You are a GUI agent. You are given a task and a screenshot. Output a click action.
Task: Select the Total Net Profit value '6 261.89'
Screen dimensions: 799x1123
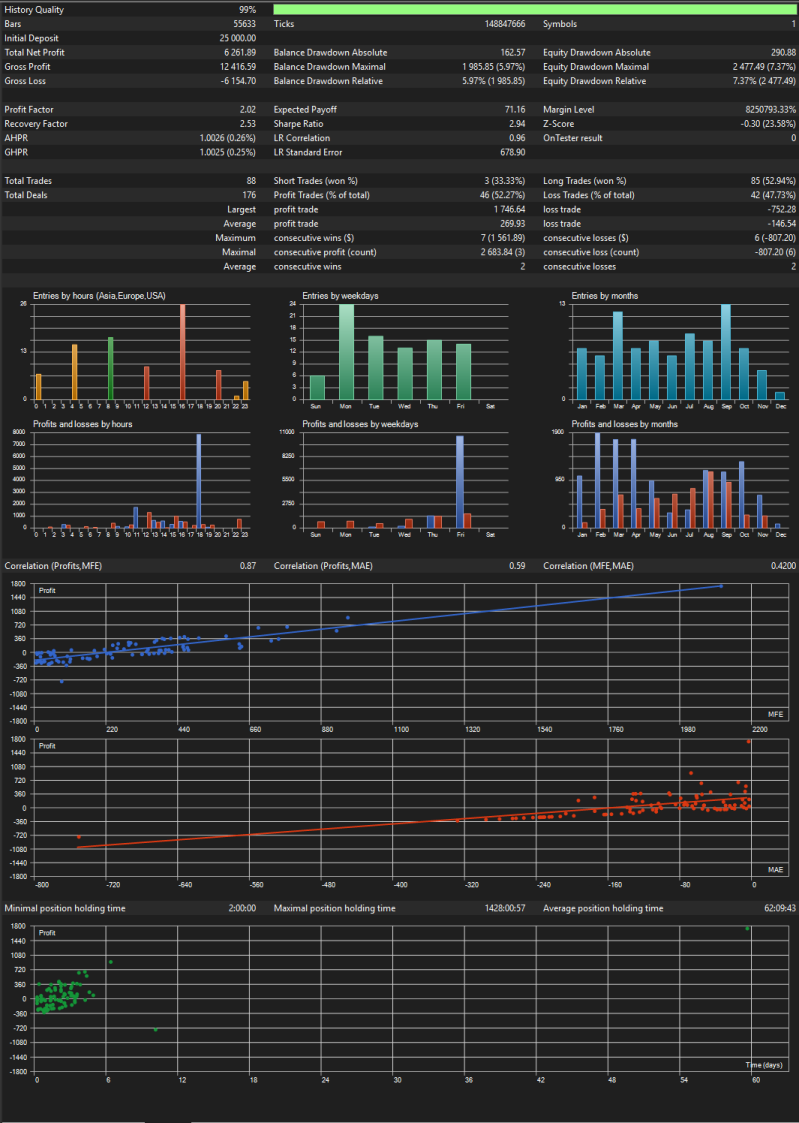[240, 53]
